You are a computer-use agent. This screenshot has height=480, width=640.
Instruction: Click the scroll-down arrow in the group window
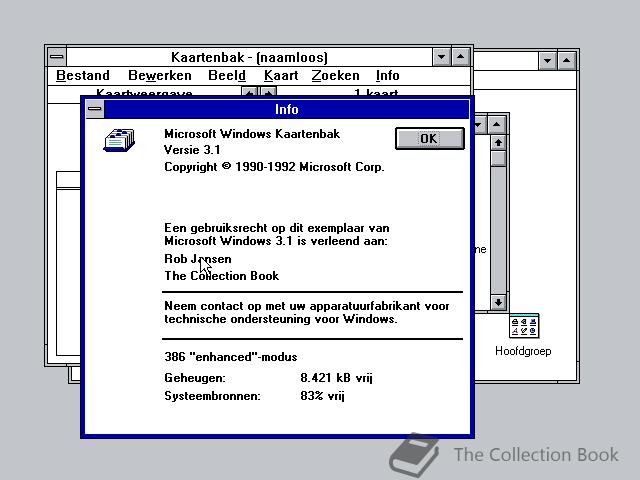pyautogui.click(x=498, y=302)
